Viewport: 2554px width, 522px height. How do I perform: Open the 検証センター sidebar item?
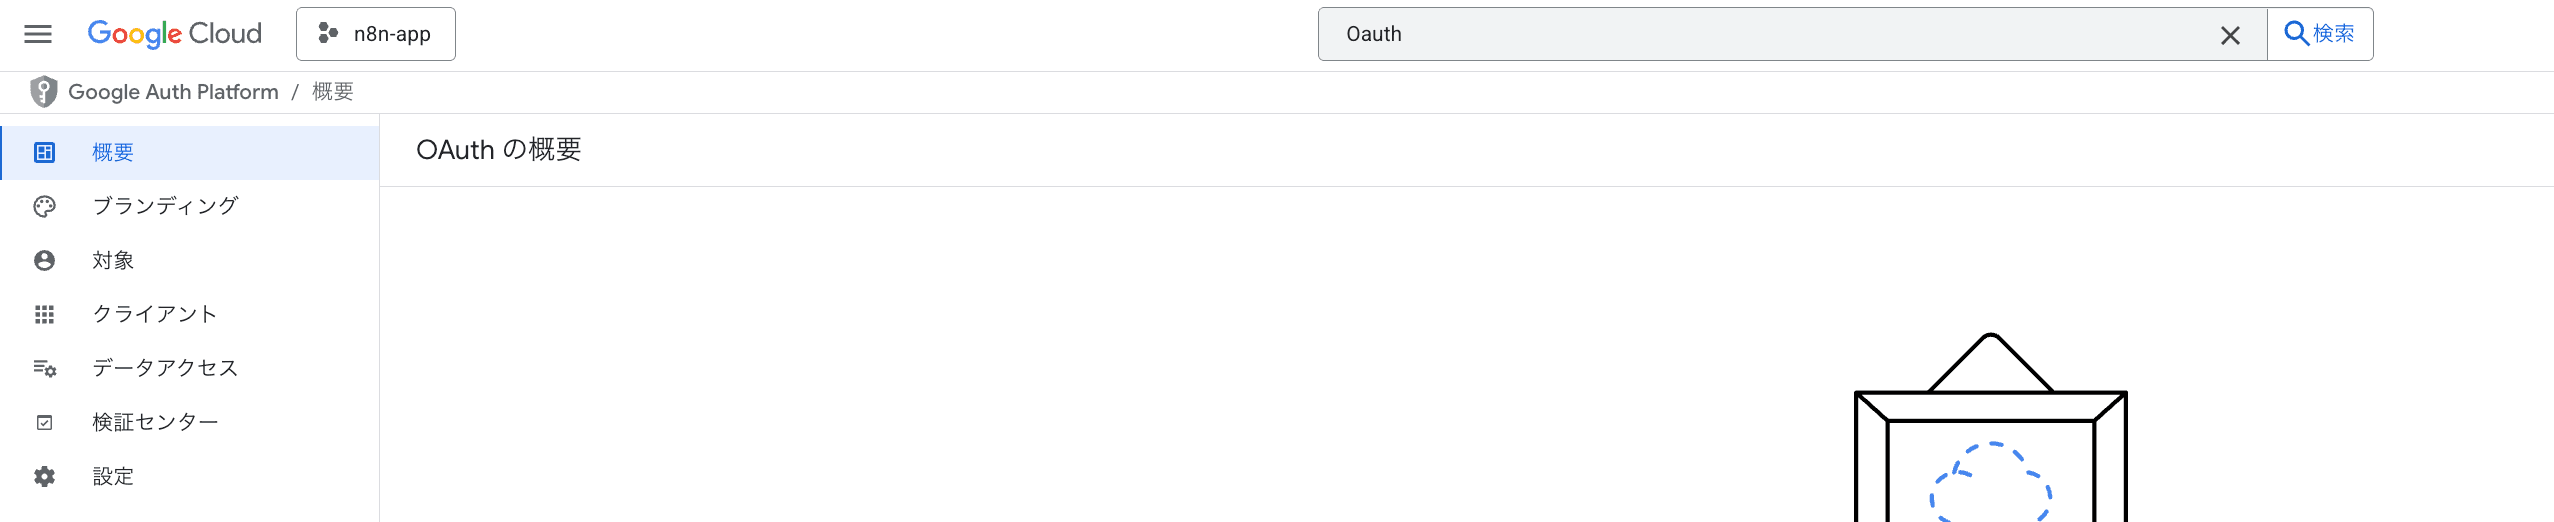click(x=155, y=422)
